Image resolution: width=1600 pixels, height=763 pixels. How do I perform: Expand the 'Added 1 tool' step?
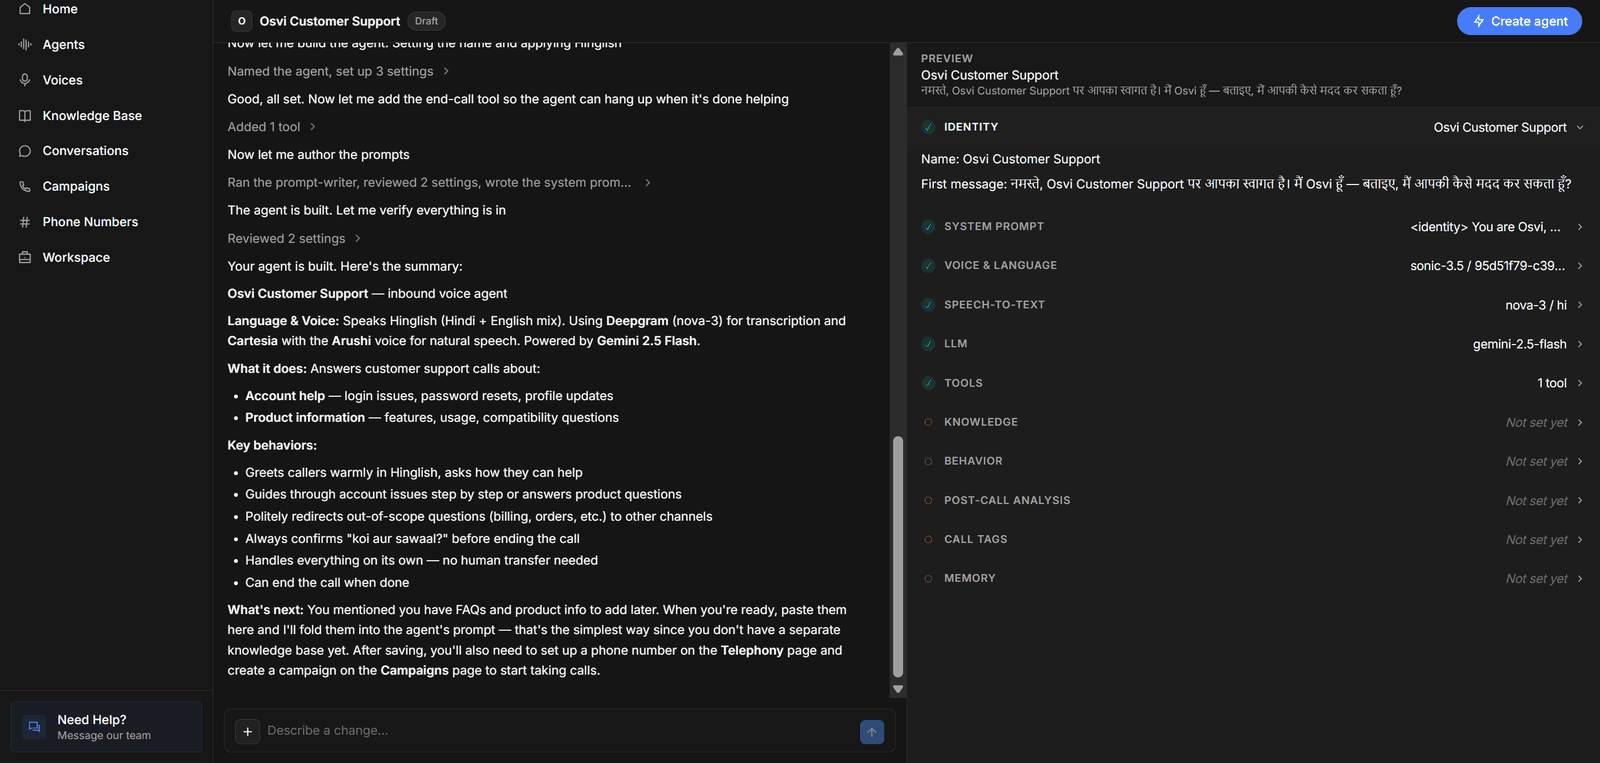coord(271,127)
